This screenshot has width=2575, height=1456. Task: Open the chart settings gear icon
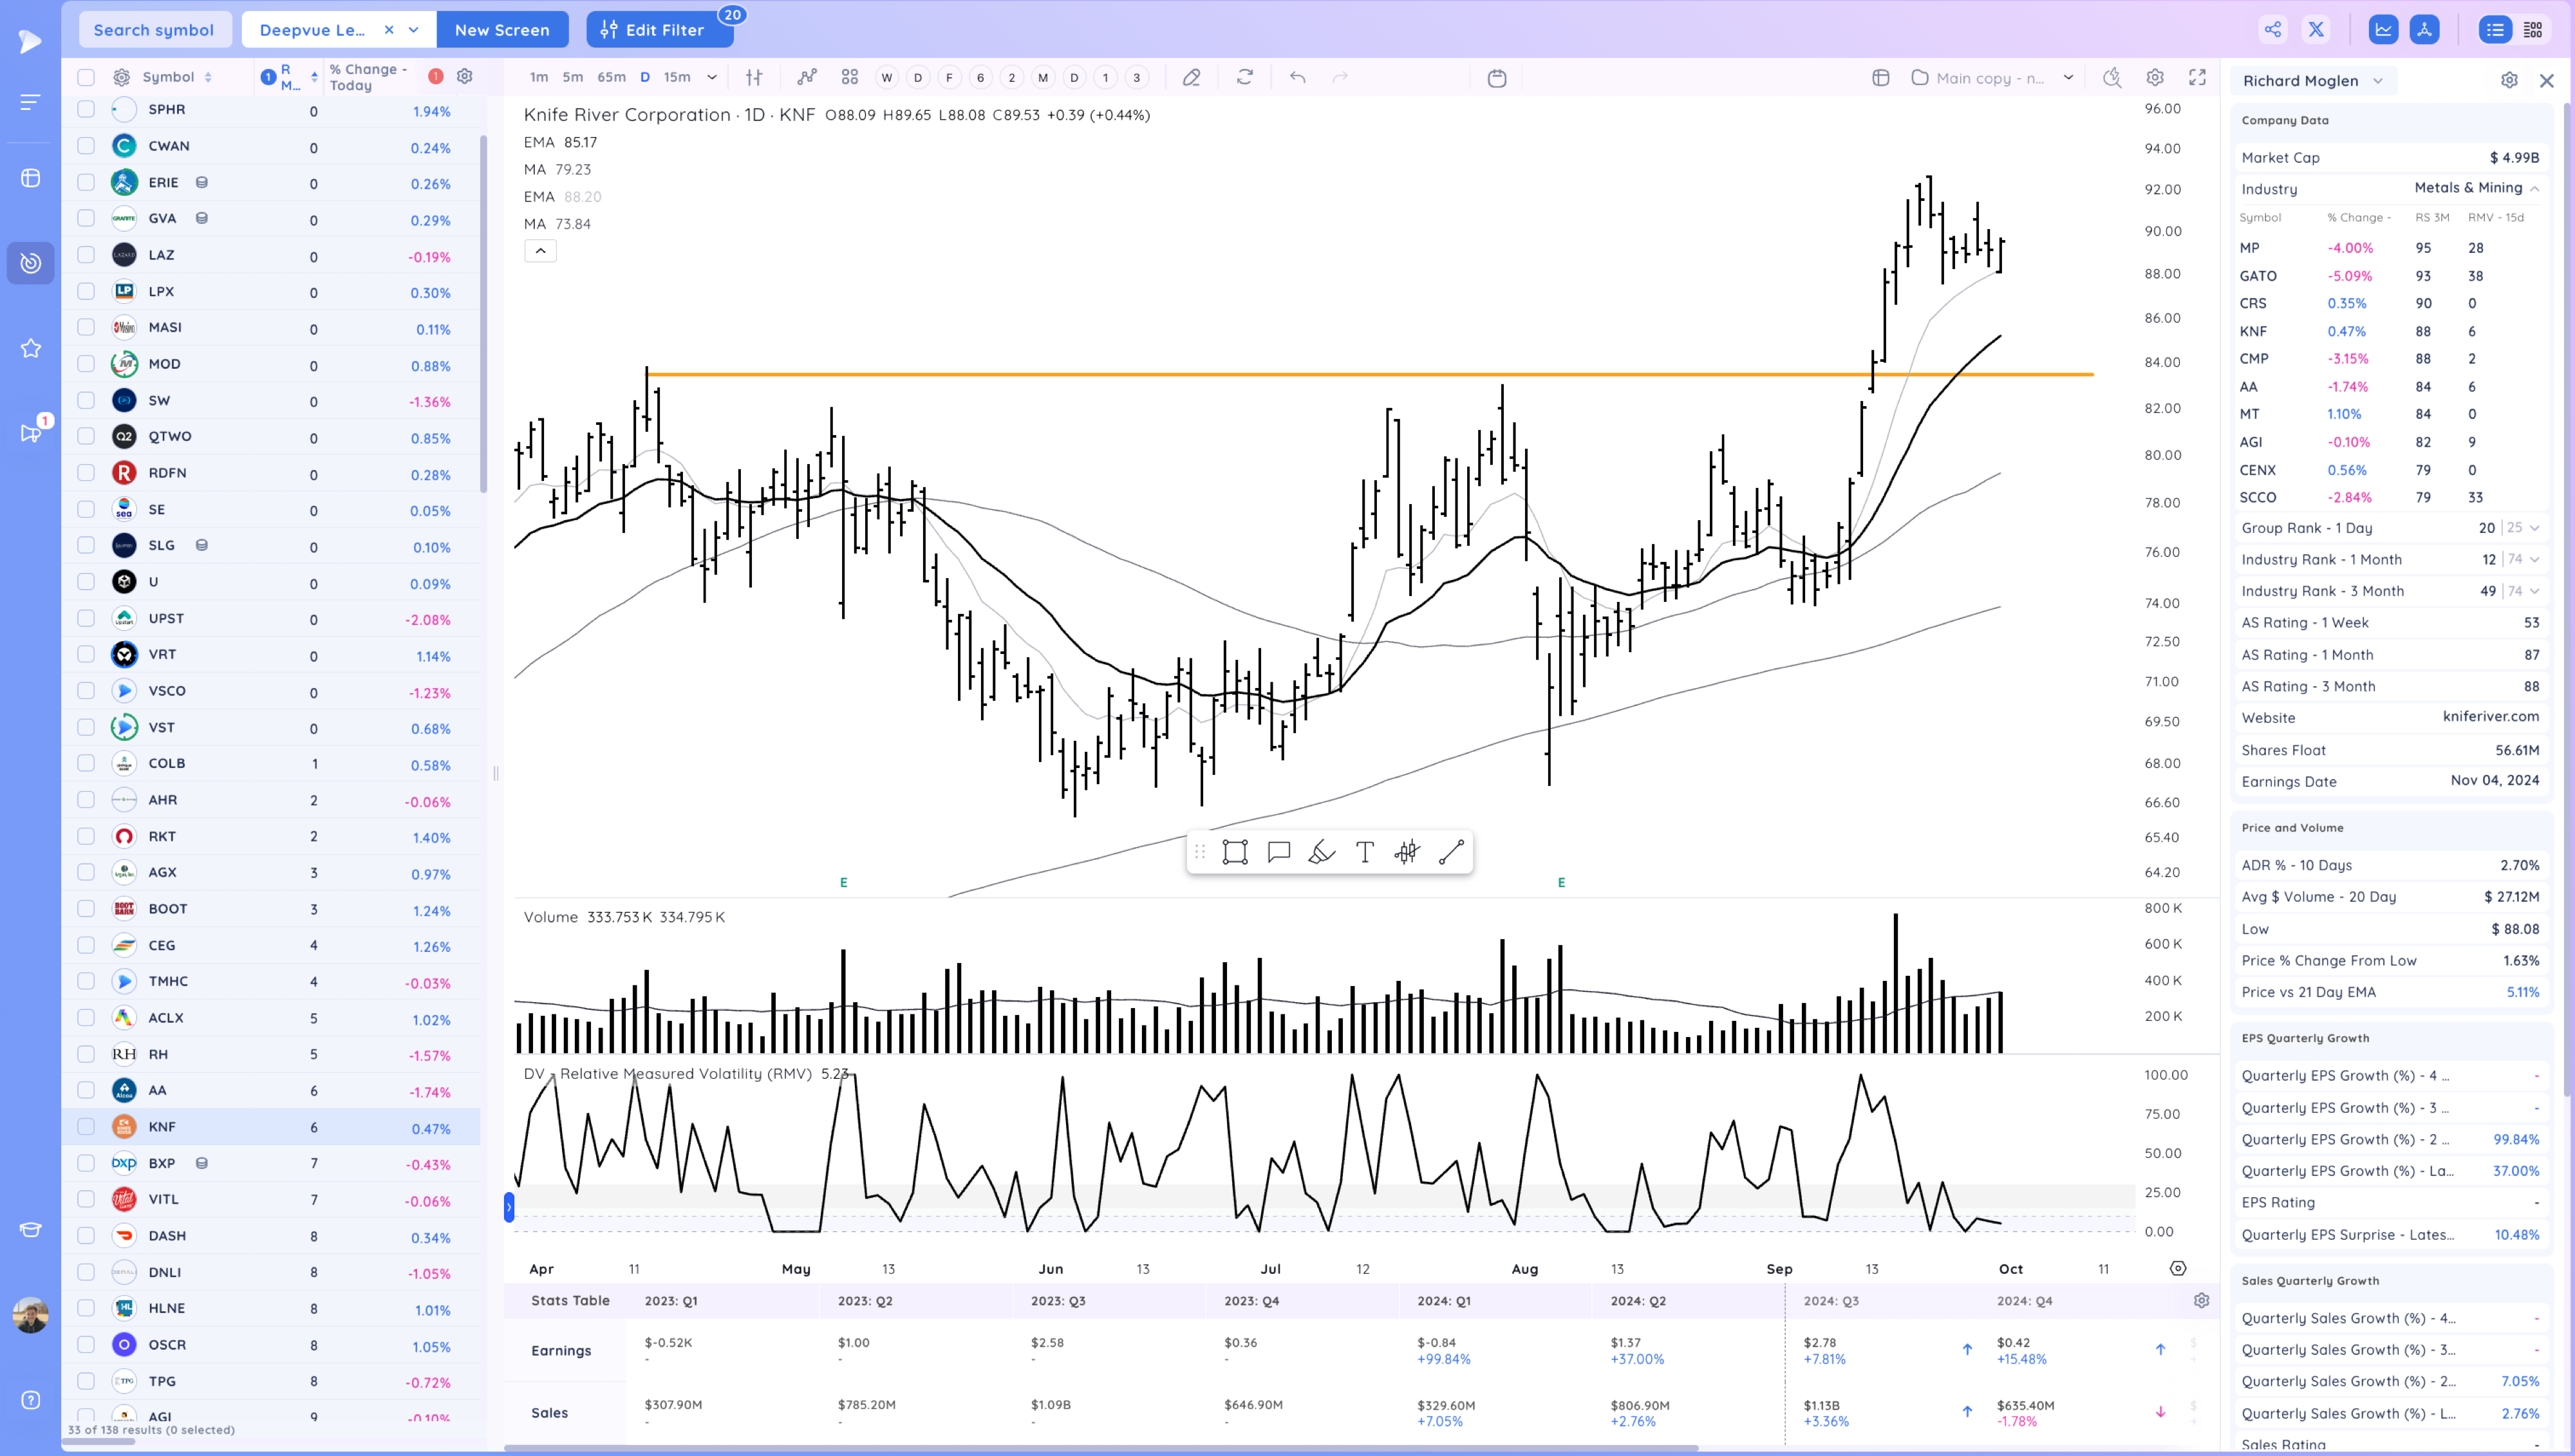[2155, 77]
